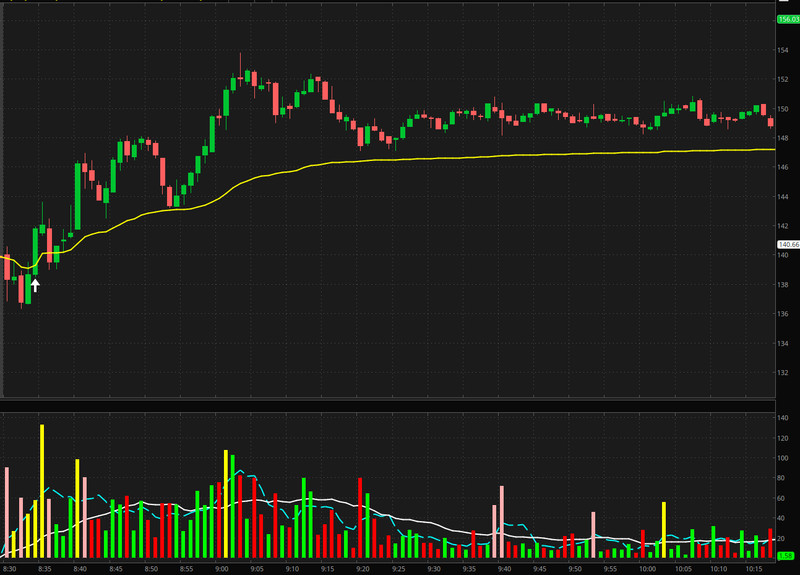Click the 10:15 time axis label

754,569
